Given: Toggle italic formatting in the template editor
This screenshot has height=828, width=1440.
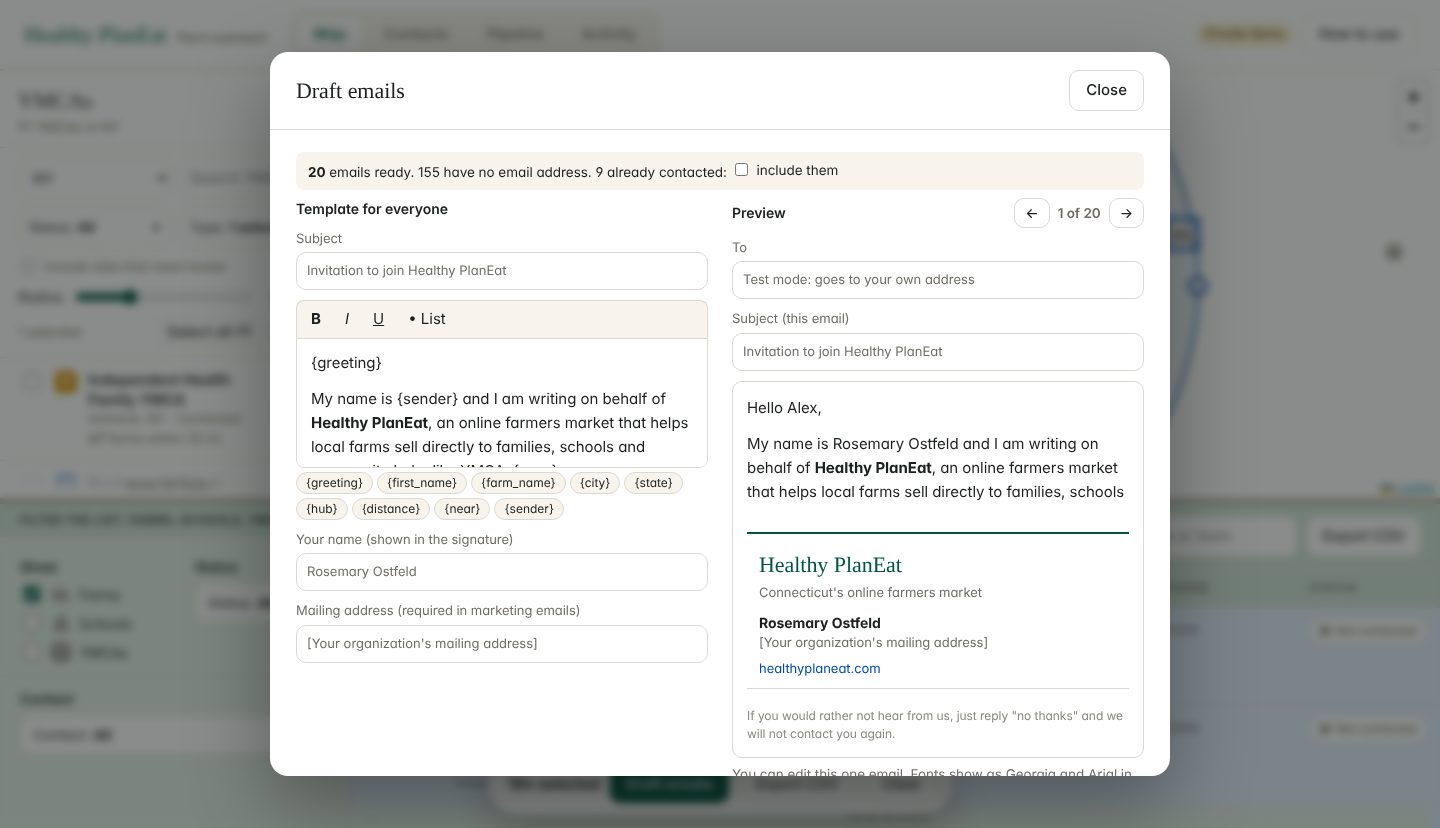Looking at the screenshot, I should [347, 319].
